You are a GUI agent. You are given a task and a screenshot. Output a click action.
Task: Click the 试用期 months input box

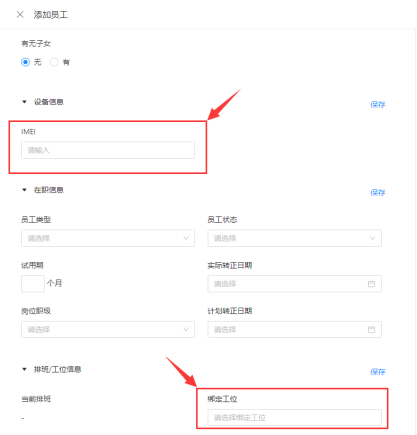pyautogui.click(x=33, y=284)
